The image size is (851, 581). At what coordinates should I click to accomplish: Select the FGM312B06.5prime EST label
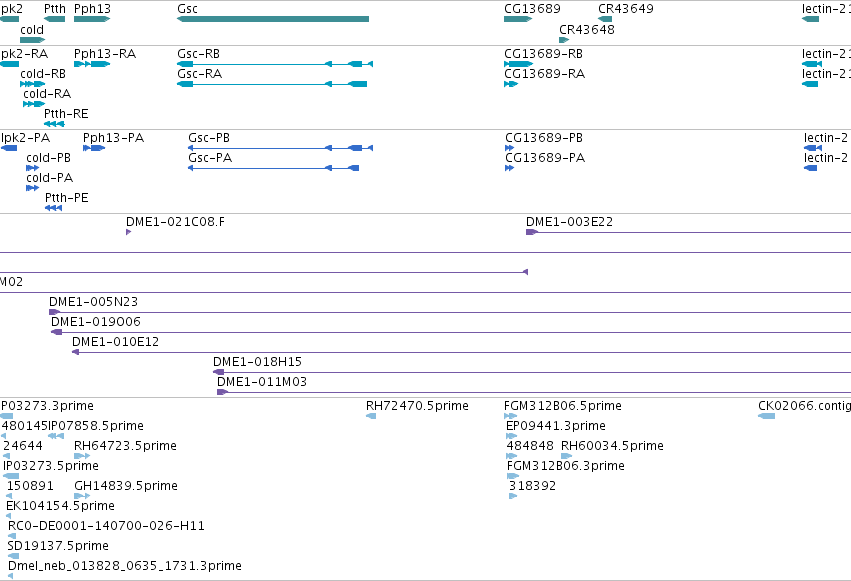563,406
